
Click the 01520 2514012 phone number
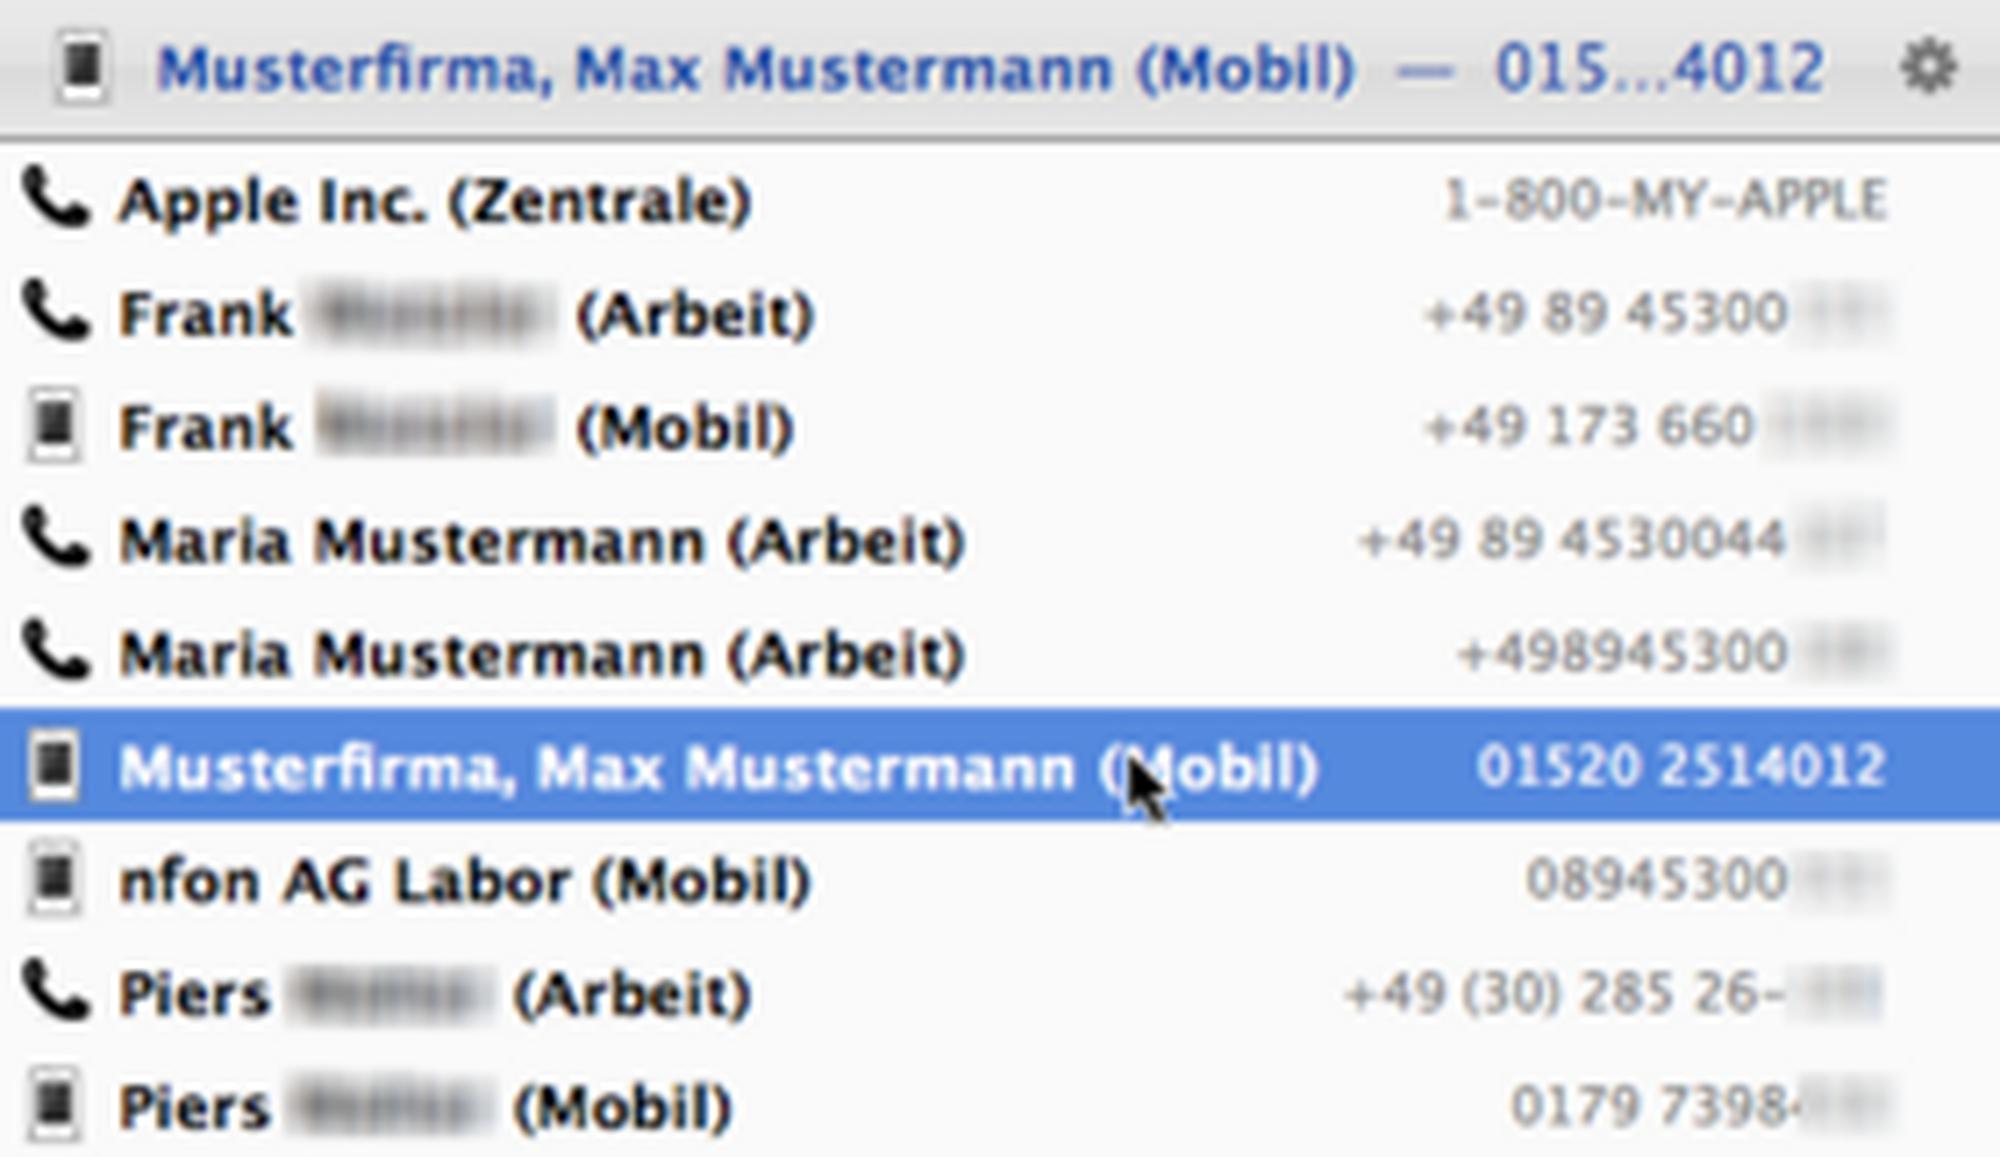[x=1680, y=766]
